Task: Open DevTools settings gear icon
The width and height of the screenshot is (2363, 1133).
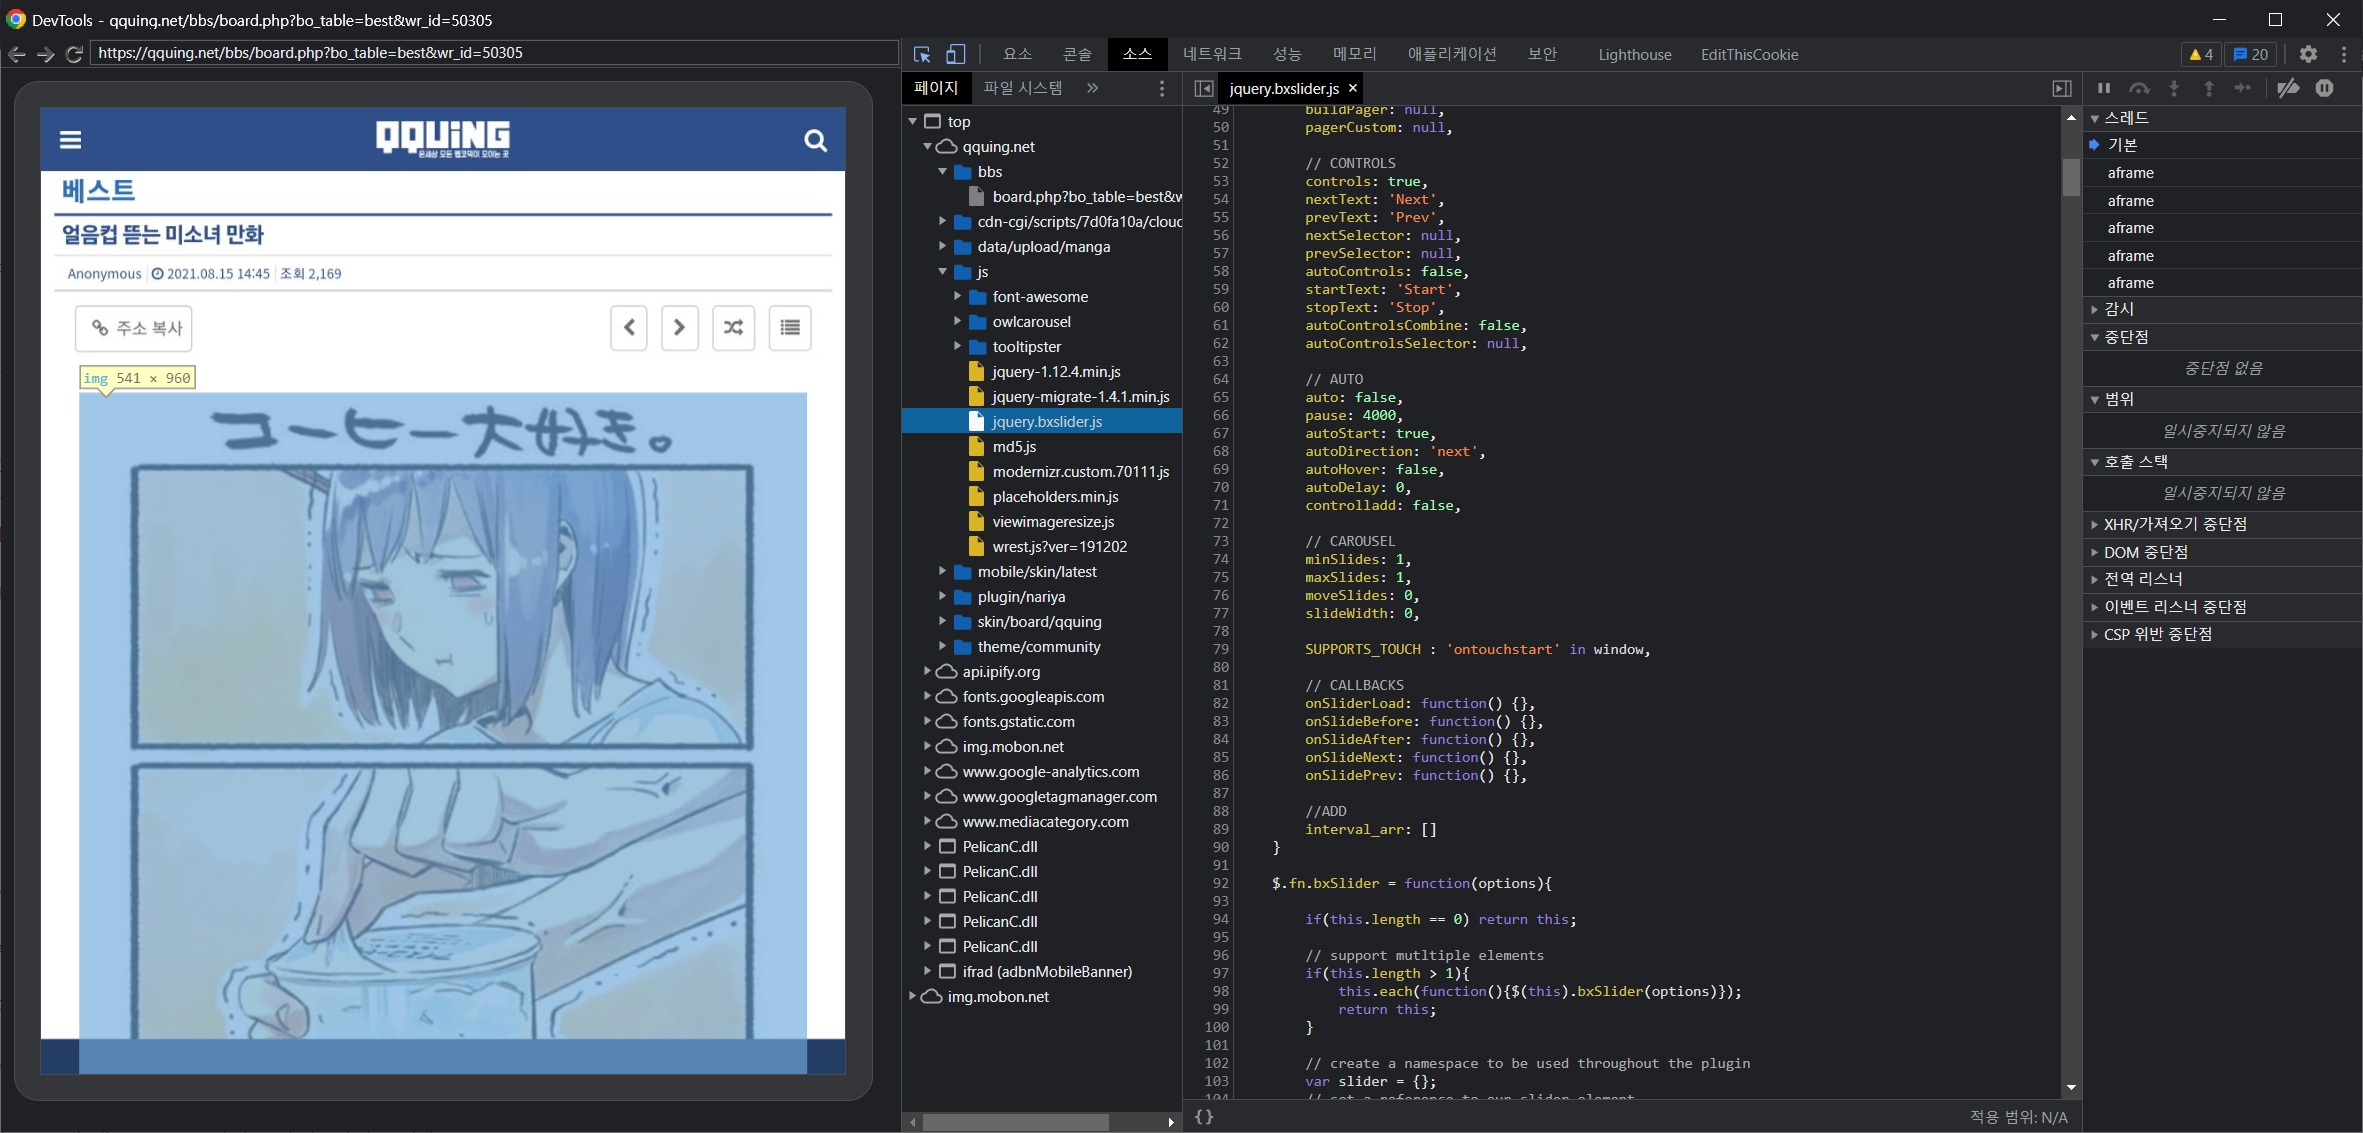Action: pyautogui.click(x=2308, y=55)
